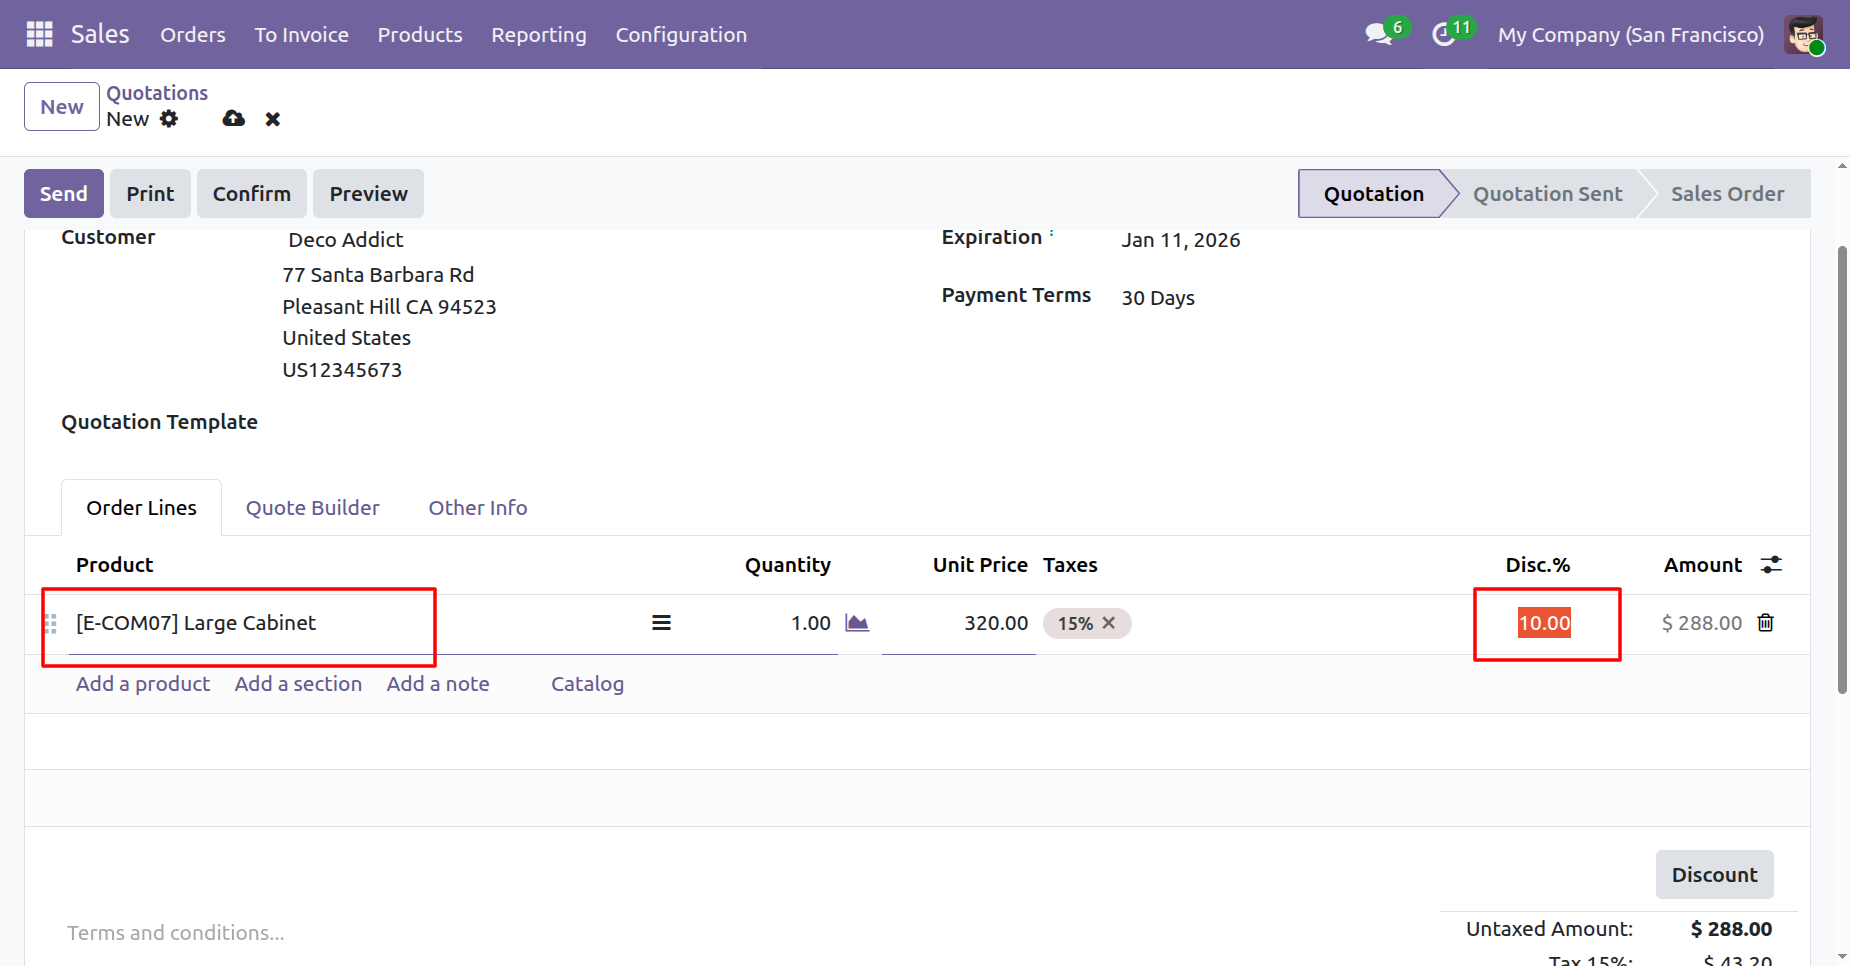
Task: Open the forecast chart icon next to quantity
Action: 857,623
